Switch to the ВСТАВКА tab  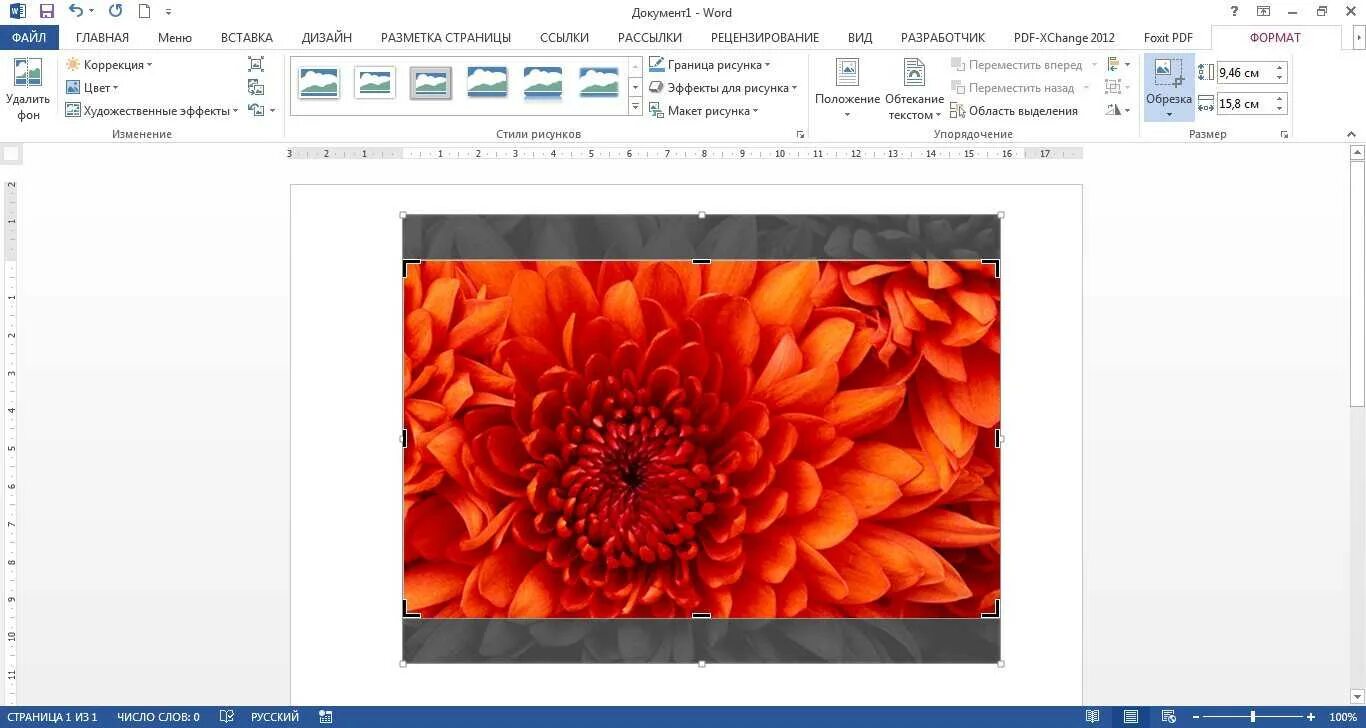(x=247, y=38)
